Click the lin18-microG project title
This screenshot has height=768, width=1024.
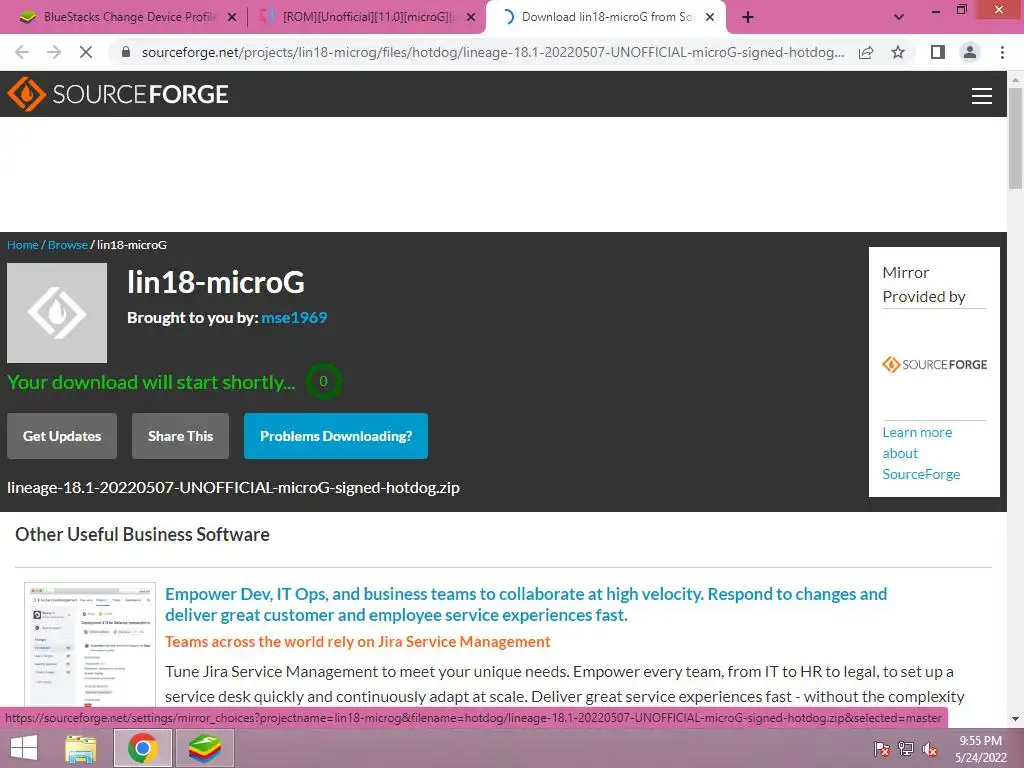(216, 283)
